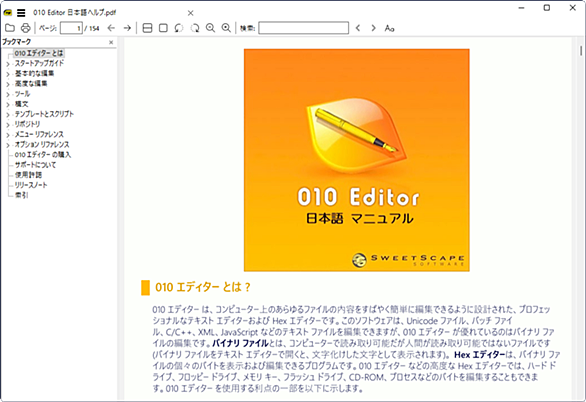Viewport: 586px width, 402px height.
Task: Expand the 基本的な編集 bookmark
Action: point(8,74)
